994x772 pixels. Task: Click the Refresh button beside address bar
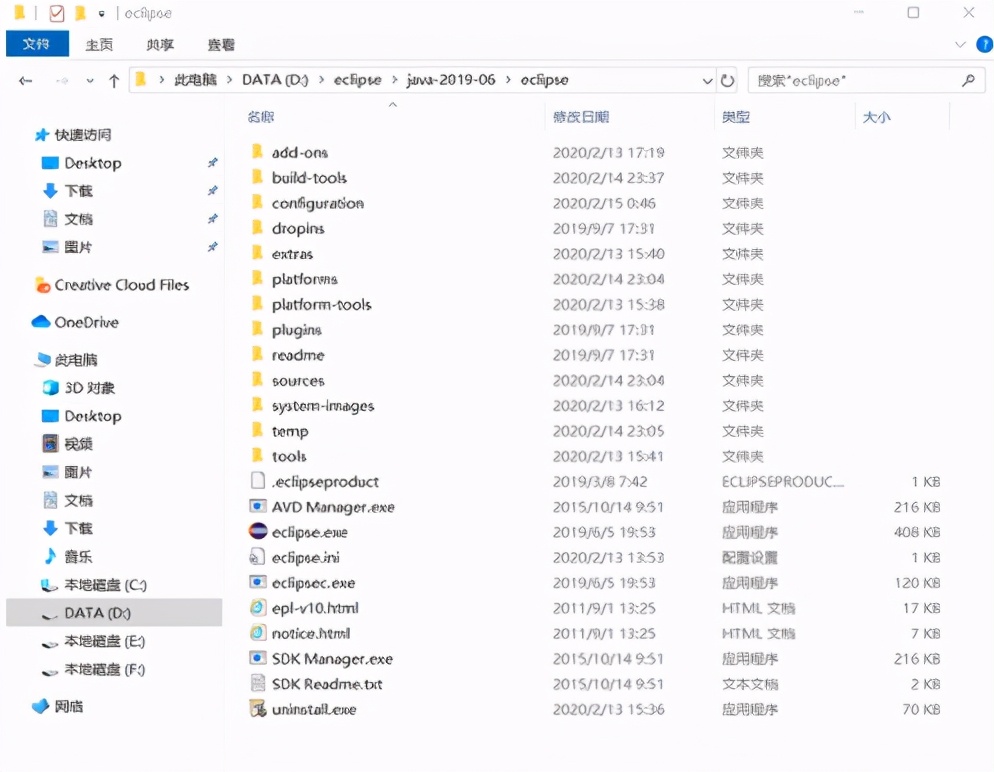pyautogui.click(x=727, y=80)
